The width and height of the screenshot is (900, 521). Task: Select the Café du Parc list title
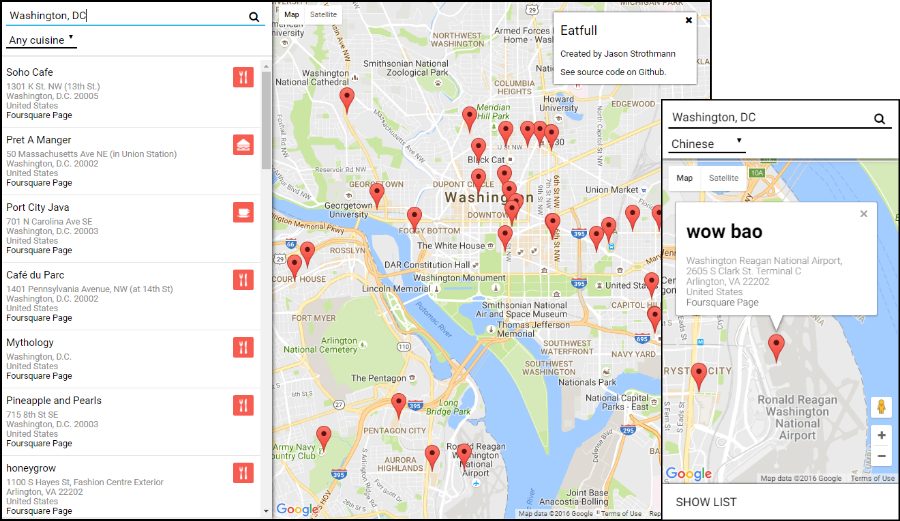[x=35, y=275]
